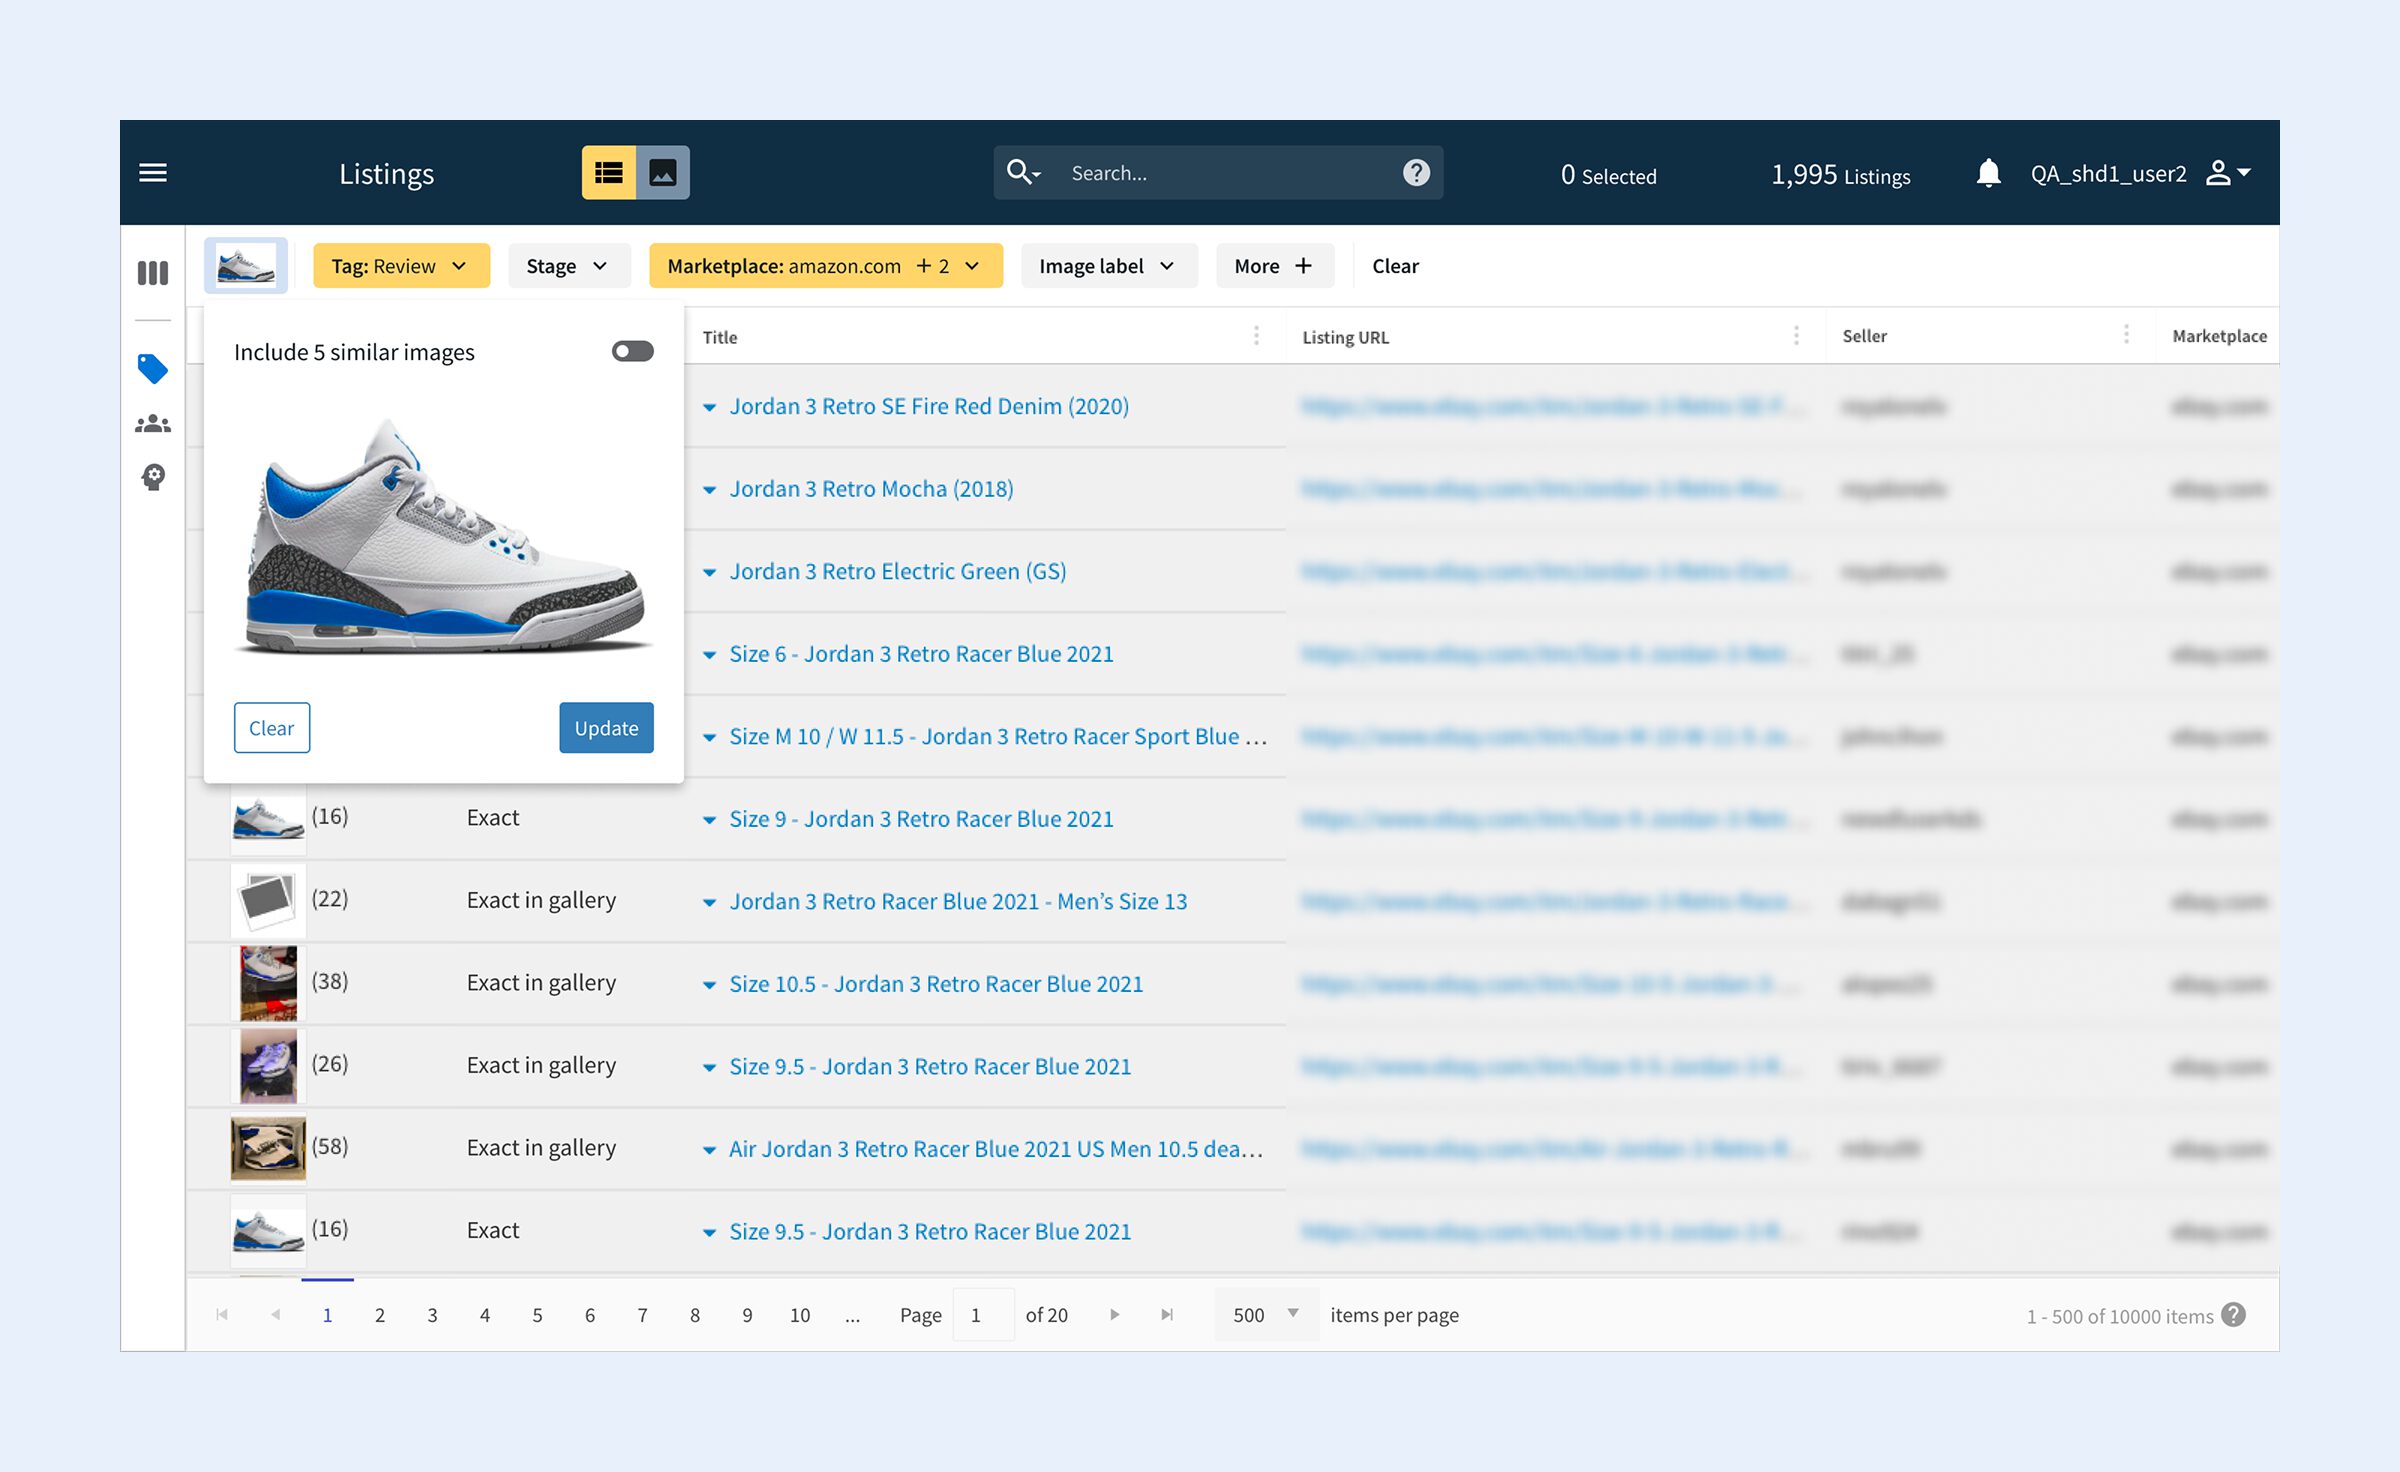The height and width of the screenshot is (1472, 2400).
Task: Open search options magnifier dropdown
Action: click(x=1023, y=172)
